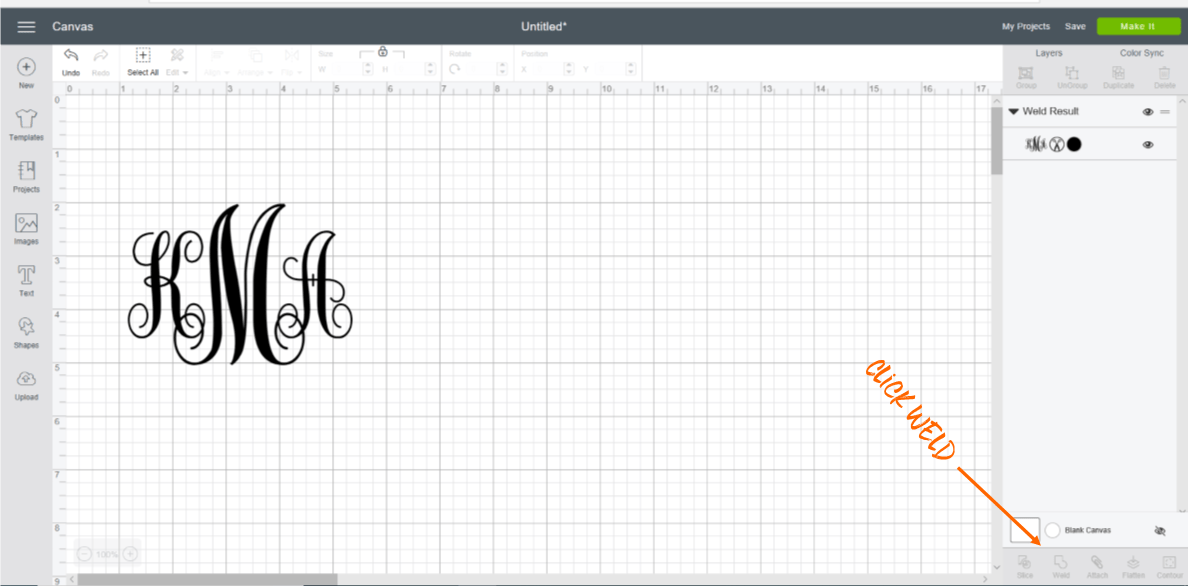Image resolution: width=1189 pixels, height=586 pixels.
Task: Open the Edit dropdown in the toolbar
Action: [175, 71]
